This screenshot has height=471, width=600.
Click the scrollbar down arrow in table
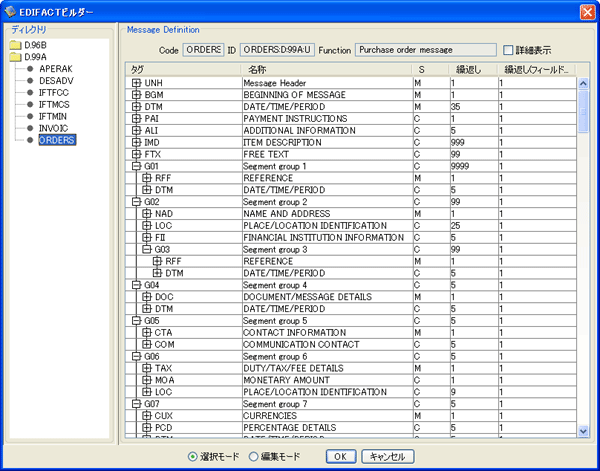(584, 430)
